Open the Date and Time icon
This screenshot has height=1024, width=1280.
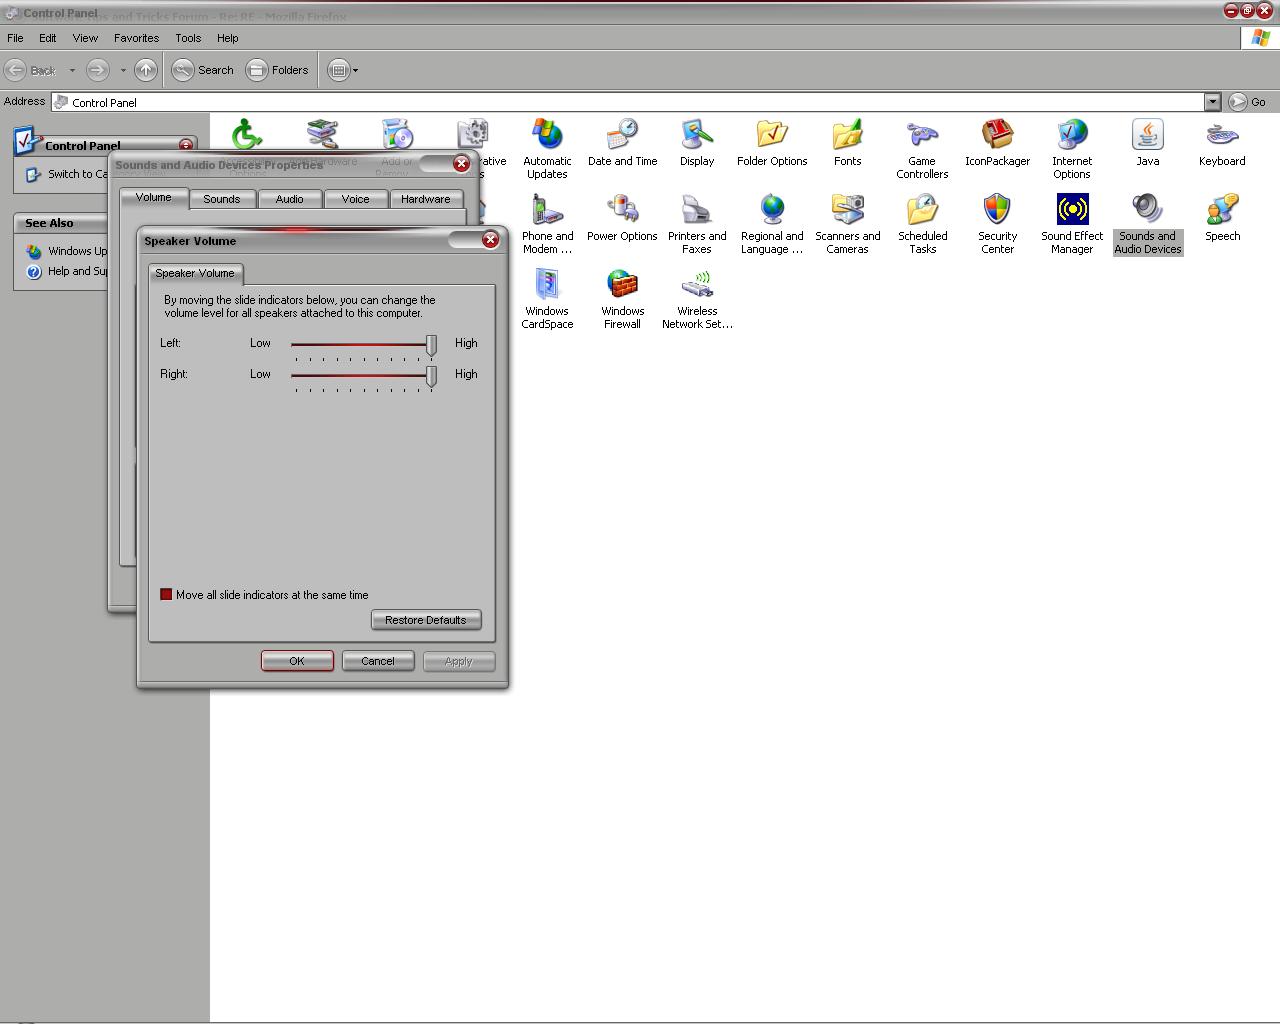coord(622,142)
